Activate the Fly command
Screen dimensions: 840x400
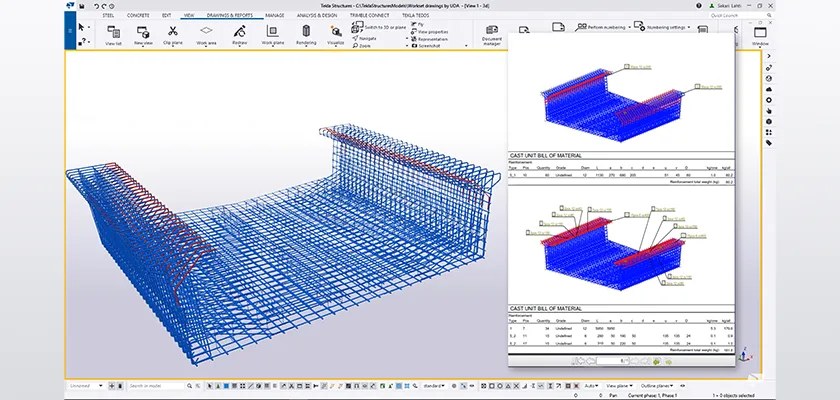(417, 25)
